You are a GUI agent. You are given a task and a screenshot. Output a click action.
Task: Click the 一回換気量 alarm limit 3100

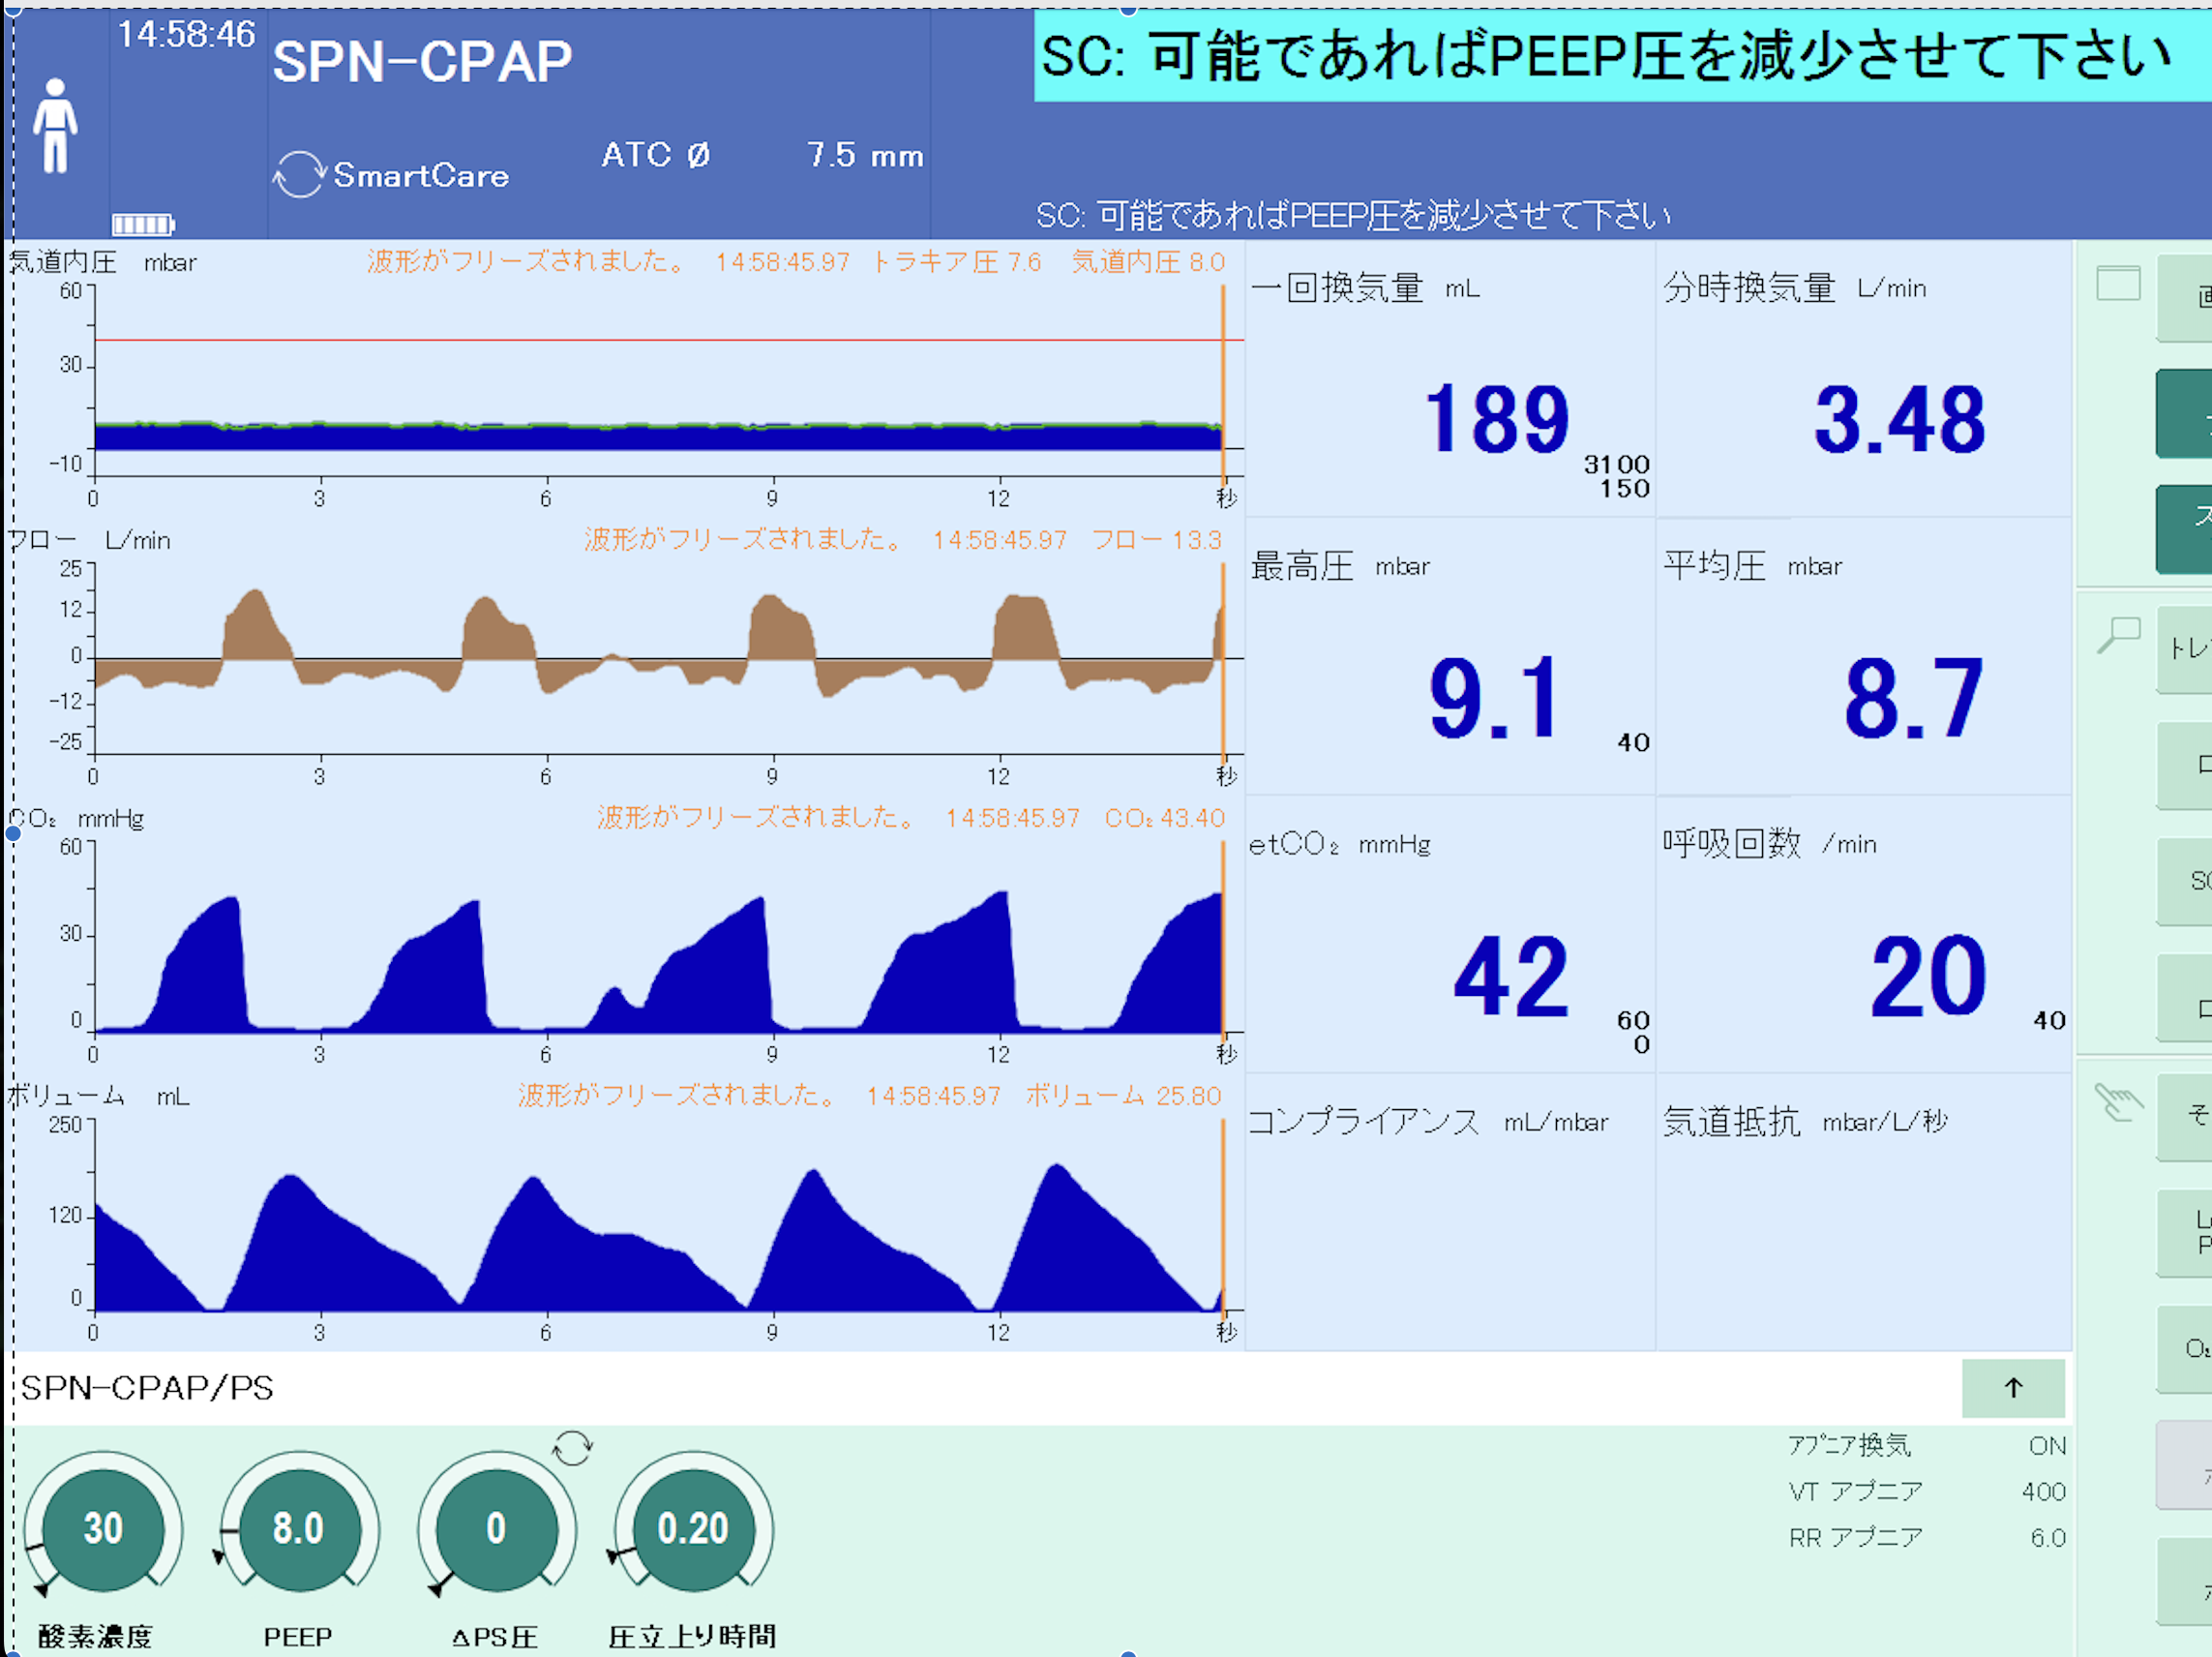[1616, 464]
